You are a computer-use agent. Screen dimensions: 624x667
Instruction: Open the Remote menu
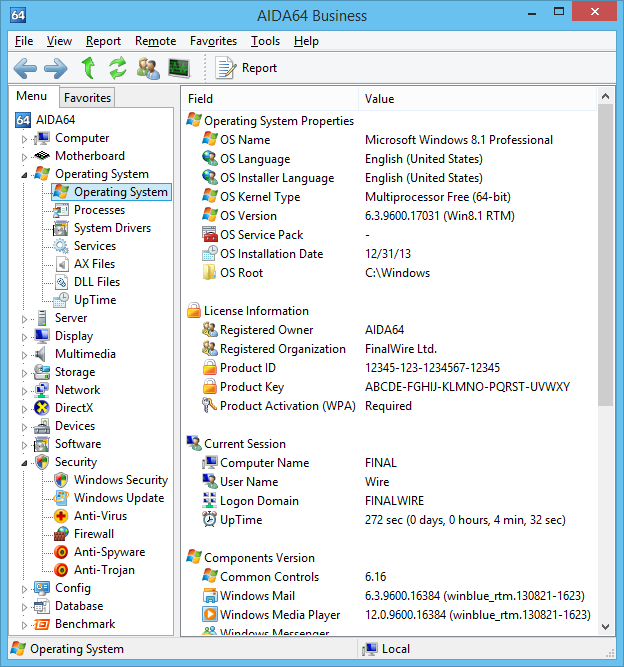[155, 41]
